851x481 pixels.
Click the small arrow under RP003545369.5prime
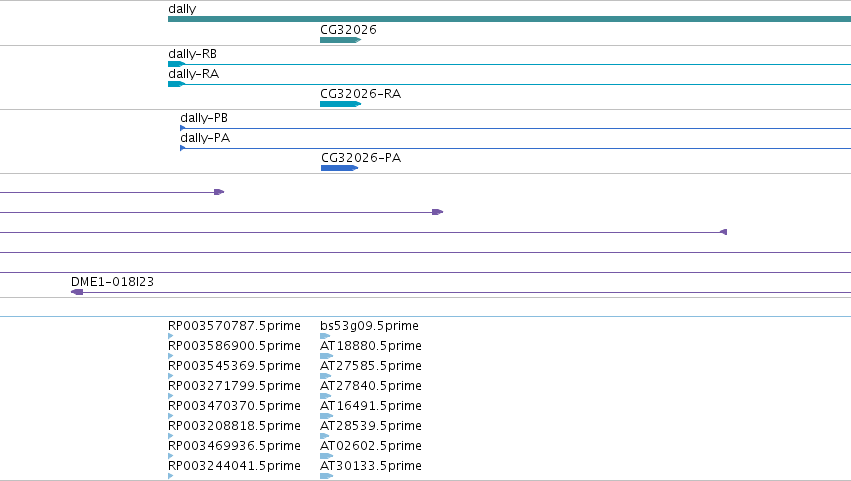[x=170, y=376]
